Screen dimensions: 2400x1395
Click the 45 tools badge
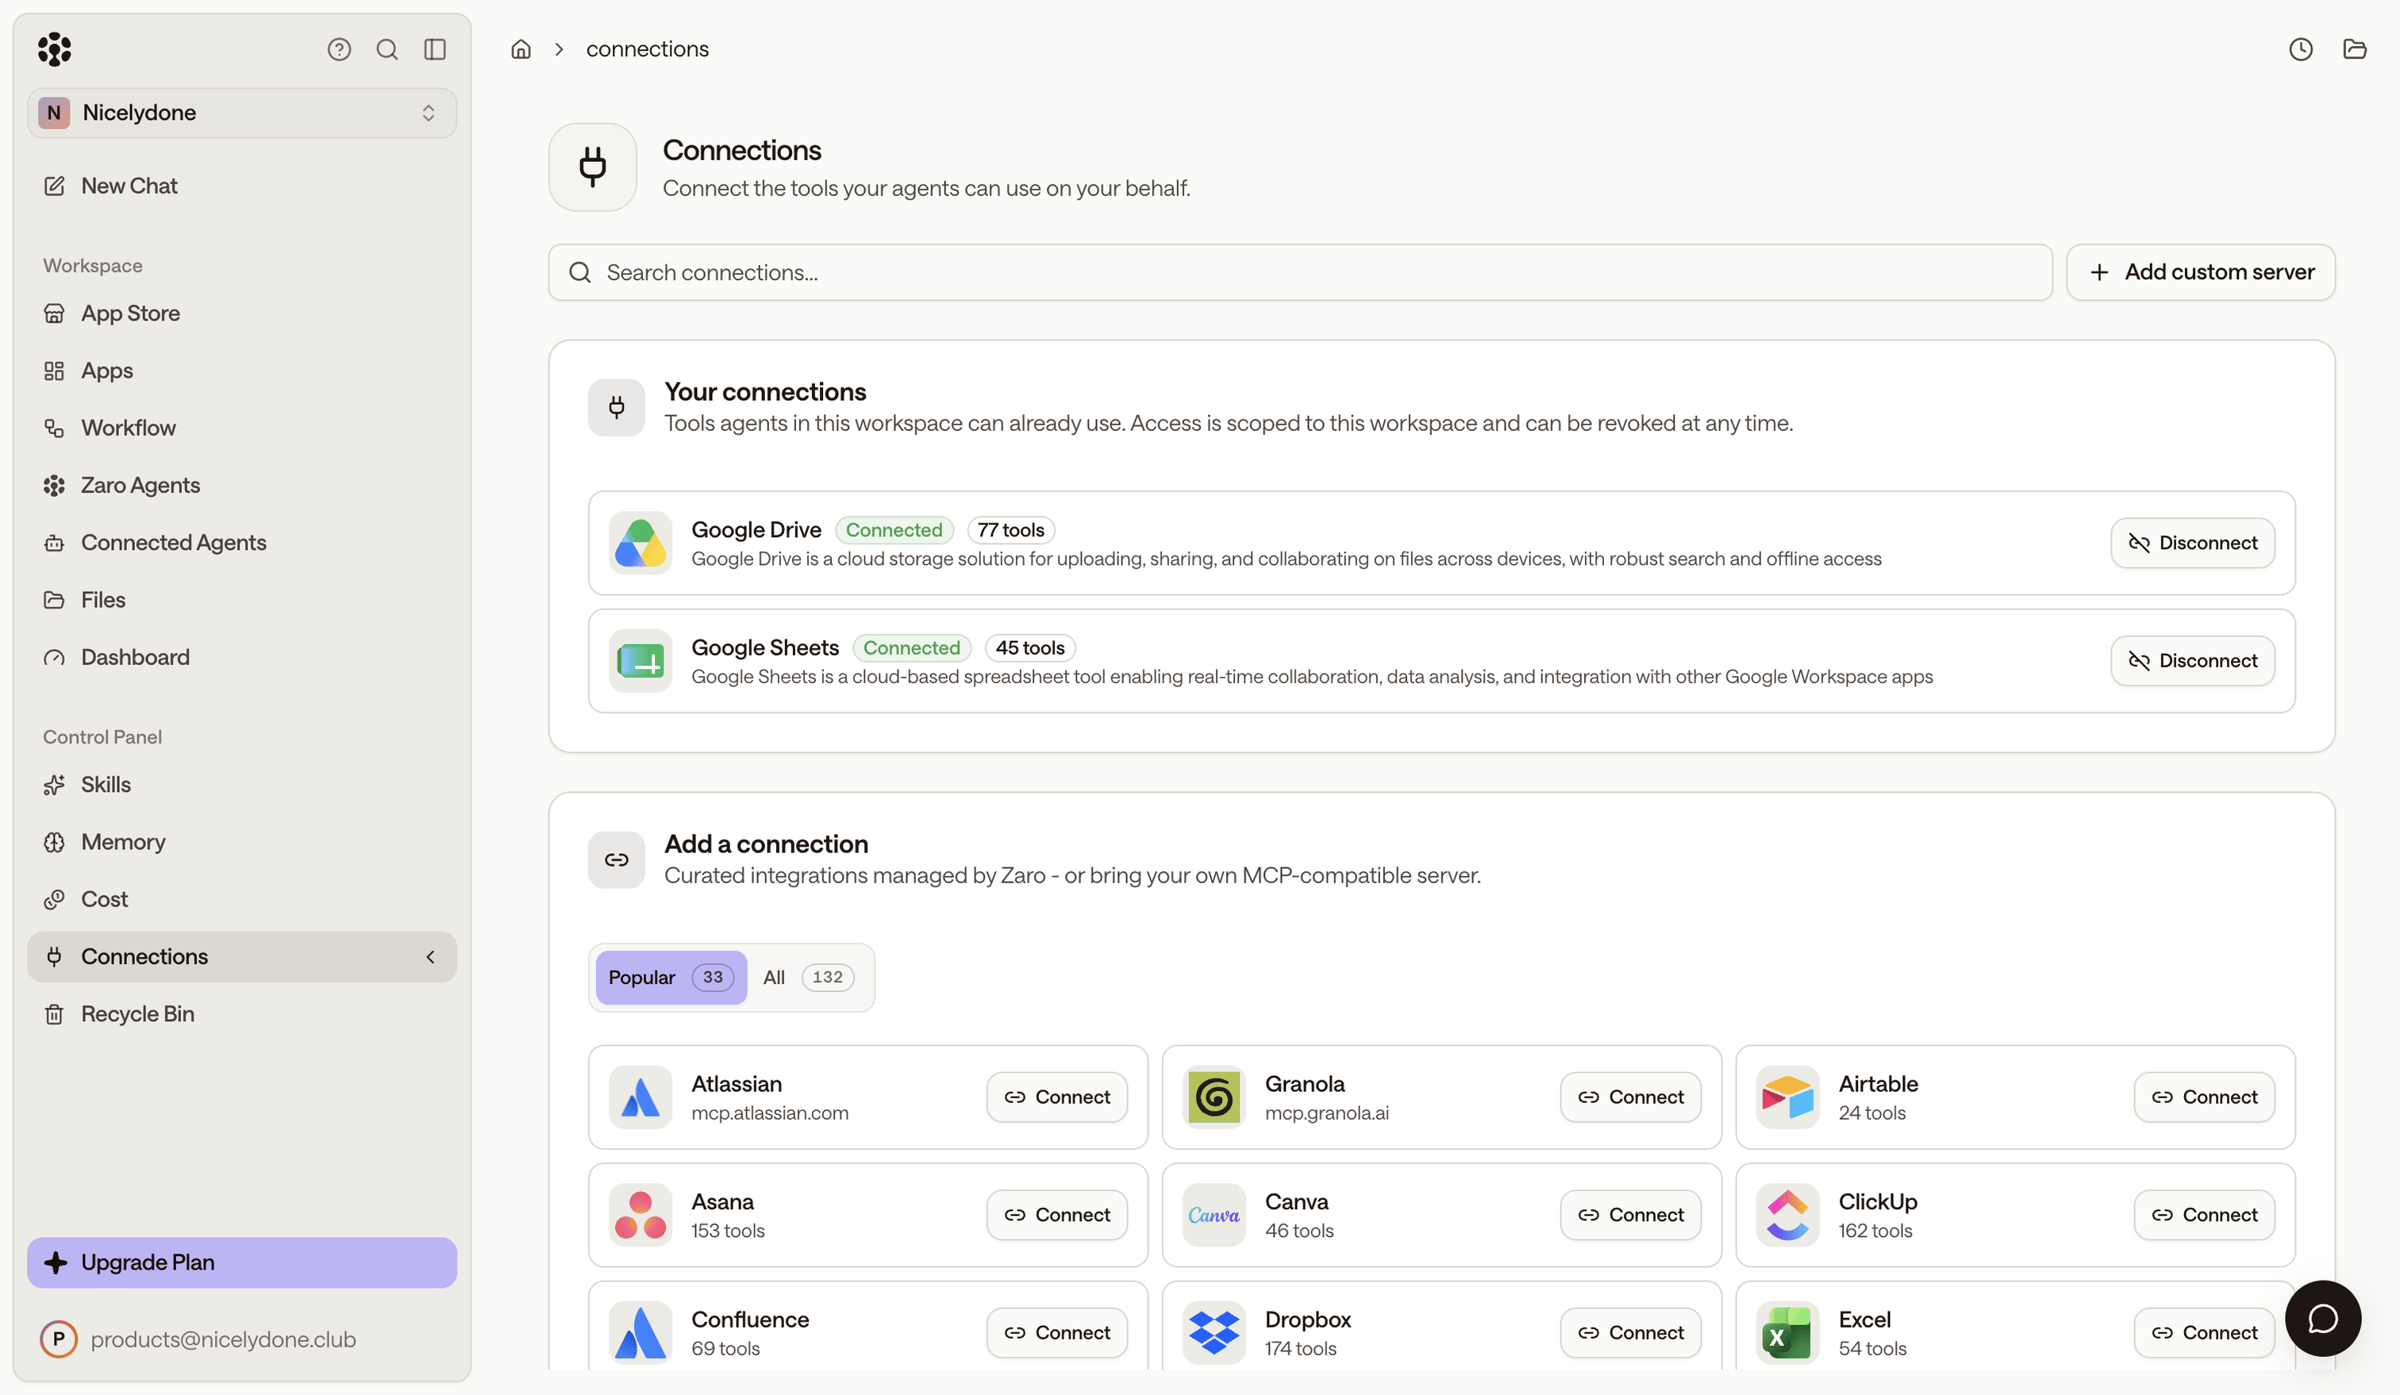tap(1030, 648)
